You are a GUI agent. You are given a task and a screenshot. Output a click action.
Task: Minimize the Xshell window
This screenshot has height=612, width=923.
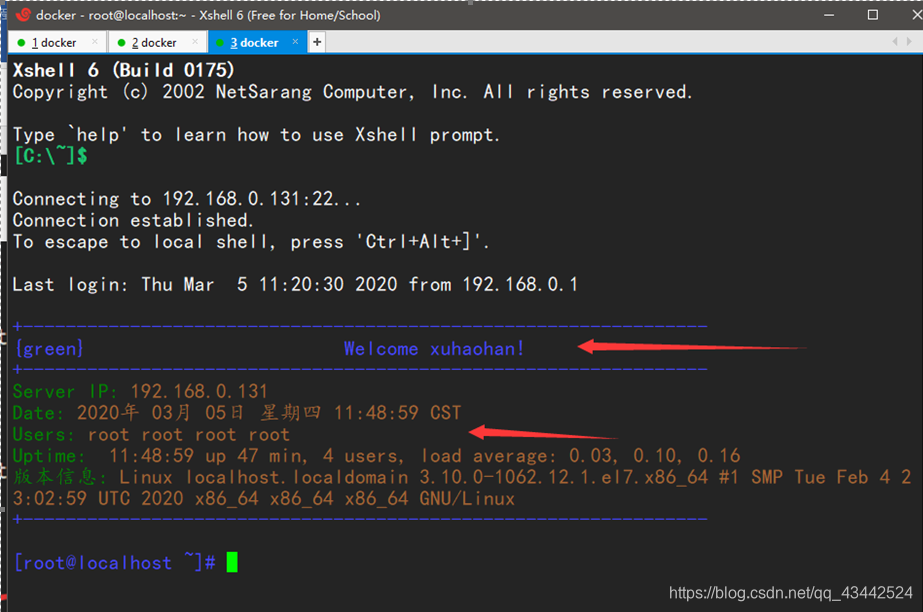829,15
